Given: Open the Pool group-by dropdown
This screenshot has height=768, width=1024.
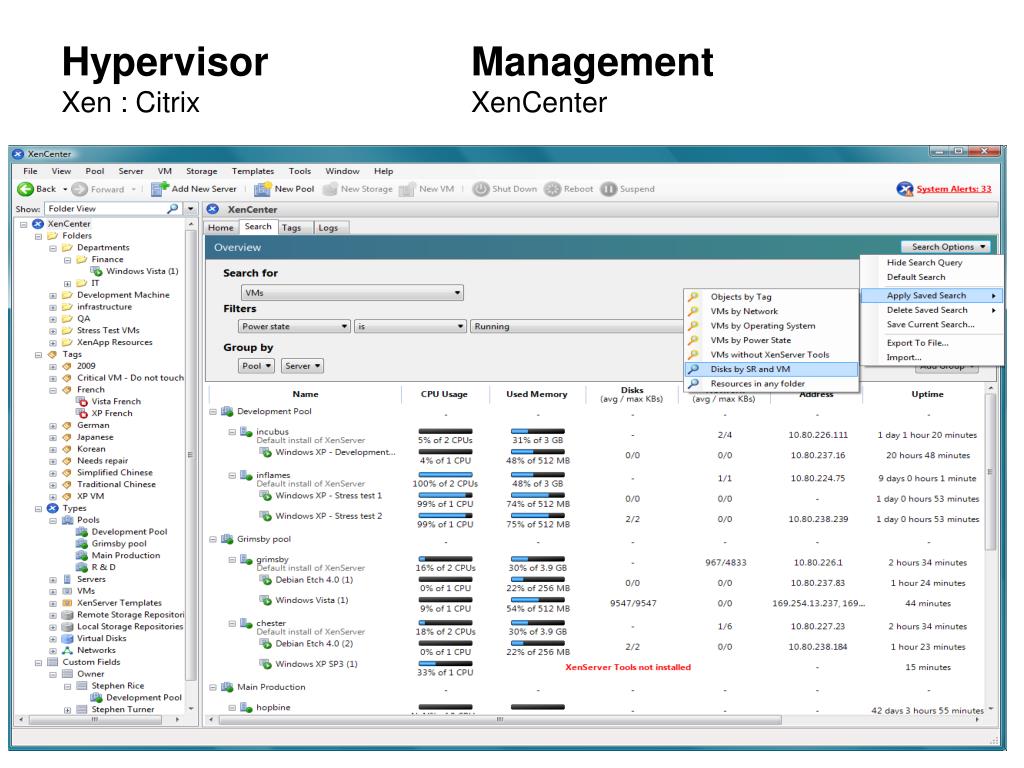Looking at the screenshot, I should (x=256, y=366).
